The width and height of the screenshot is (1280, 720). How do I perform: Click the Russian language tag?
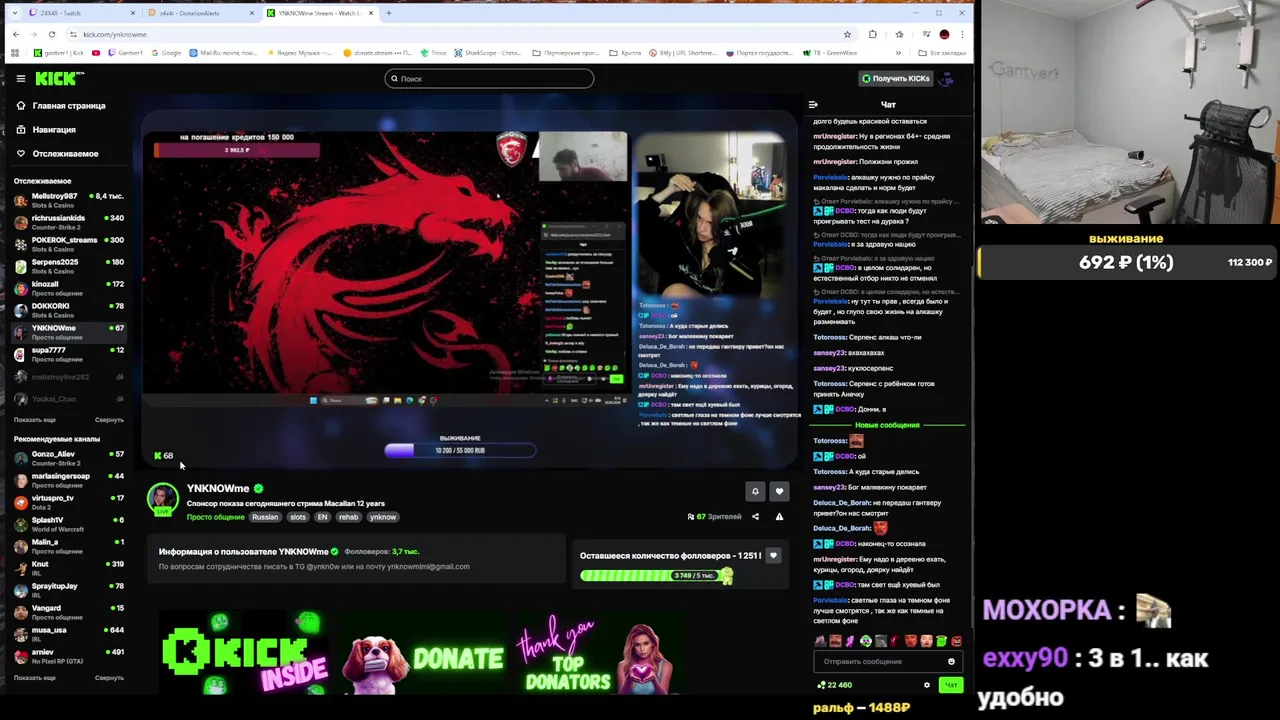(x=265, y=517)
